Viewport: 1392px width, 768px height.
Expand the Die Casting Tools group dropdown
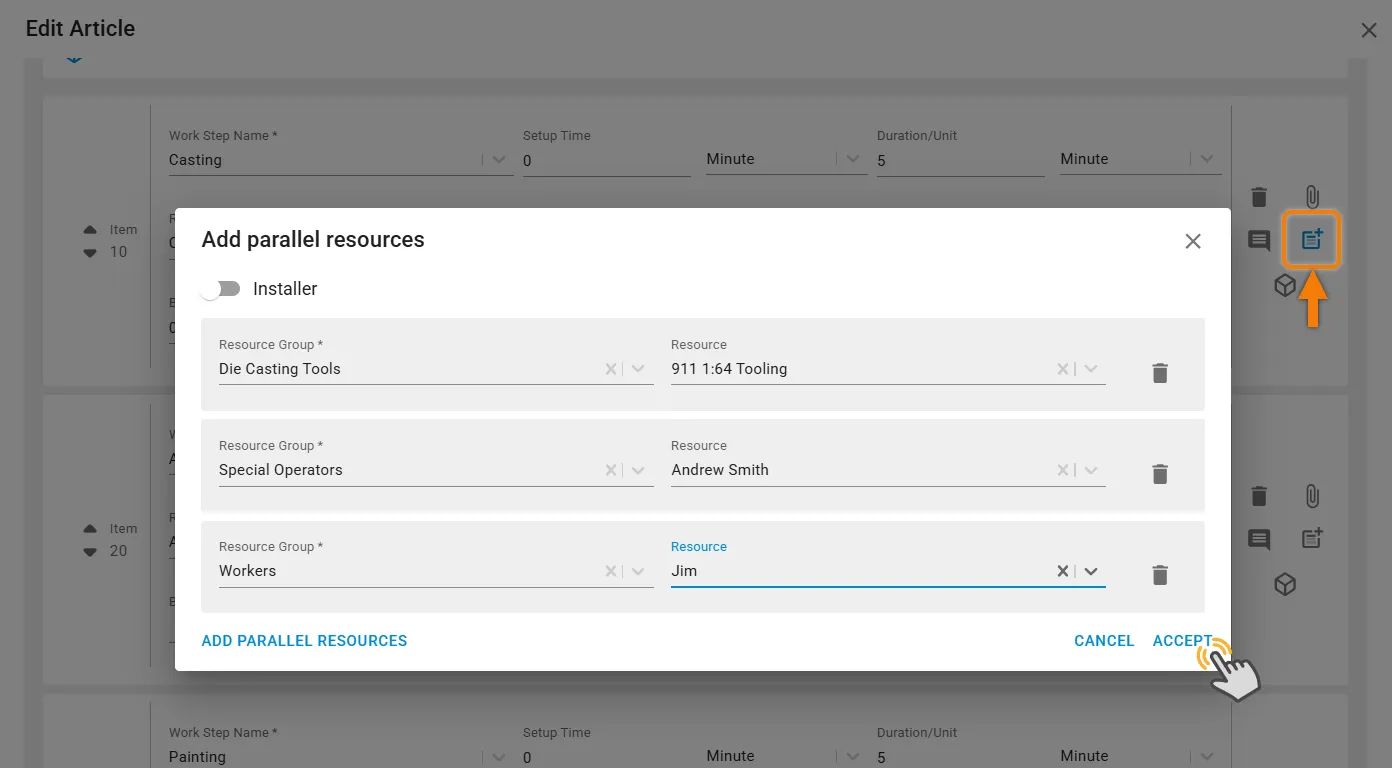[x=639, y=369]
